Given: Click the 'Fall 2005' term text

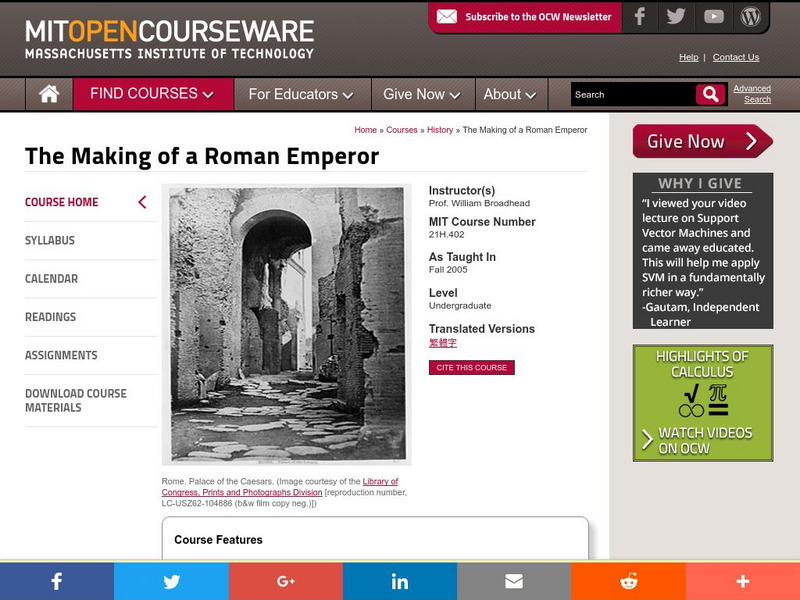Looking at the screenshot, I should 448,269.
